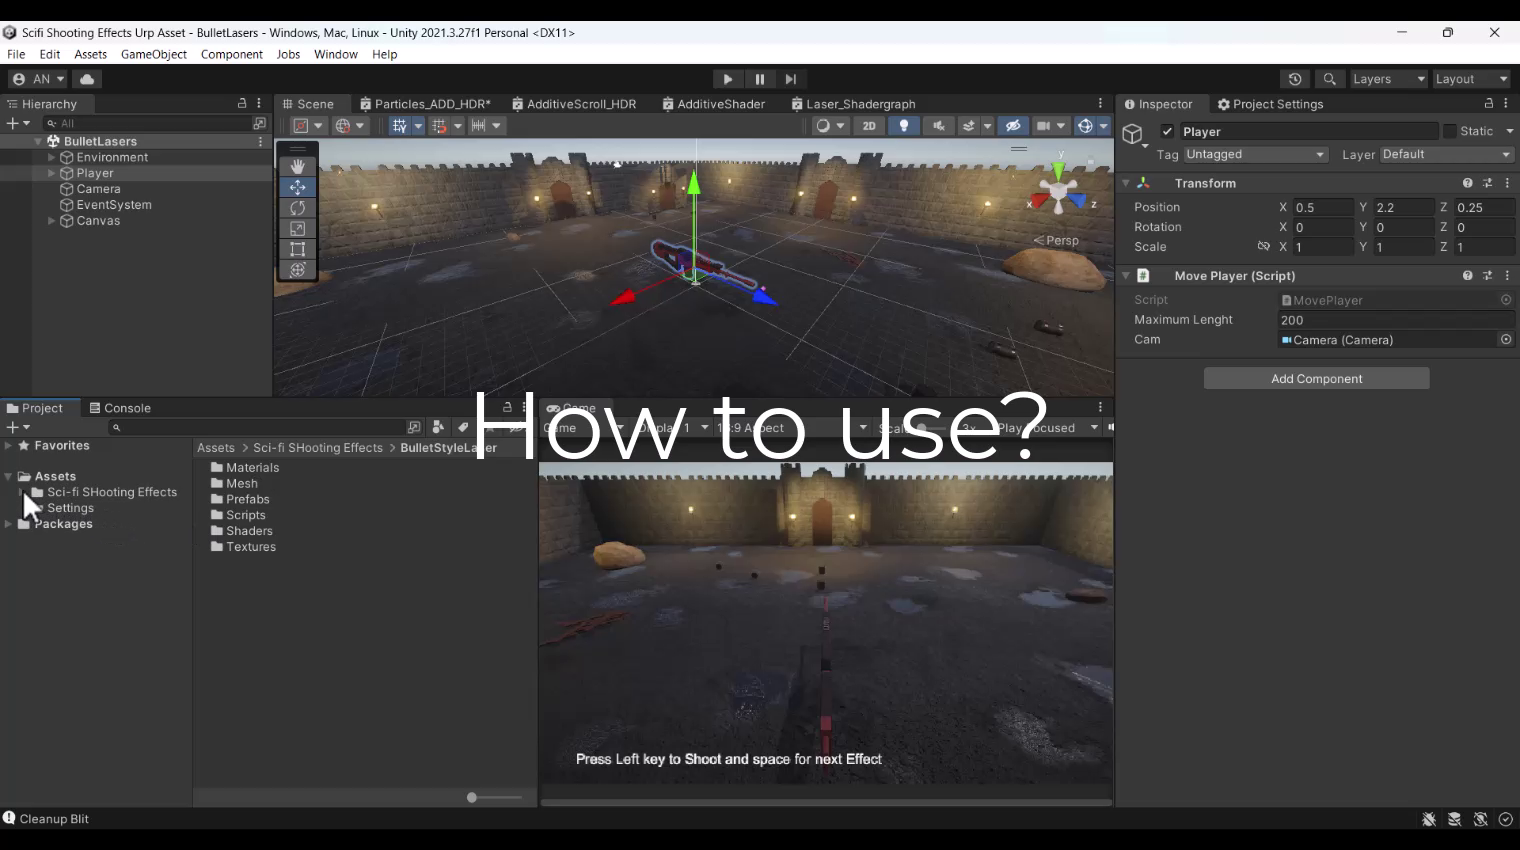Open the Layers dropdown in top toolbar

[1388, 79]
